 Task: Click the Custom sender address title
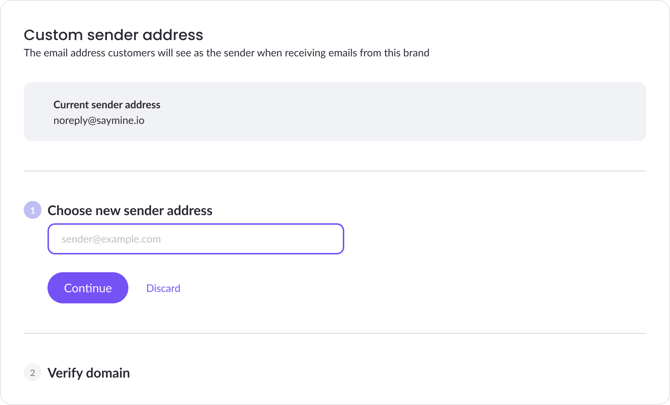pyautogui.click(x=113, y=35)
